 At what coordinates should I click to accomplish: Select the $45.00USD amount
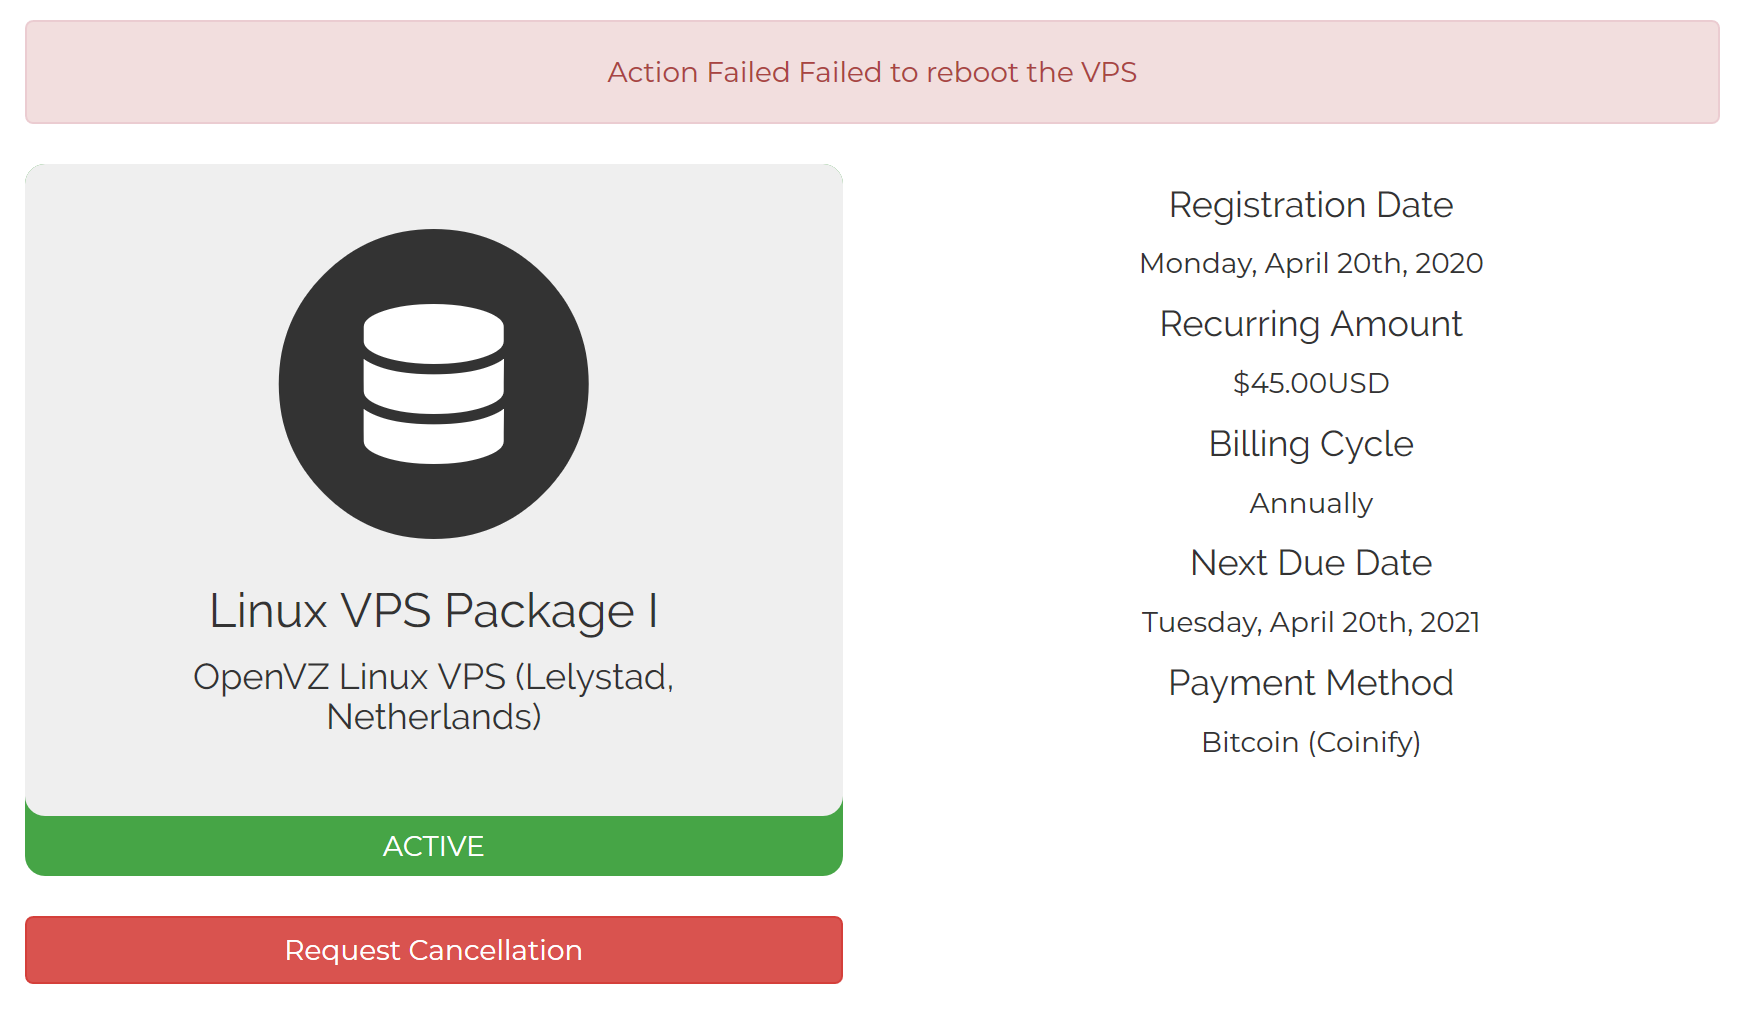(x=1310, y=383)
